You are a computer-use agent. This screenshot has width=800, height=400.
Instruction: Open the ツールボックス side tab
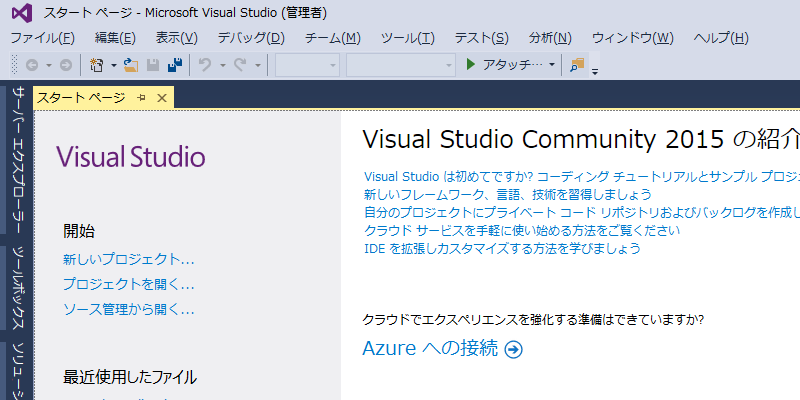(18, 289)
